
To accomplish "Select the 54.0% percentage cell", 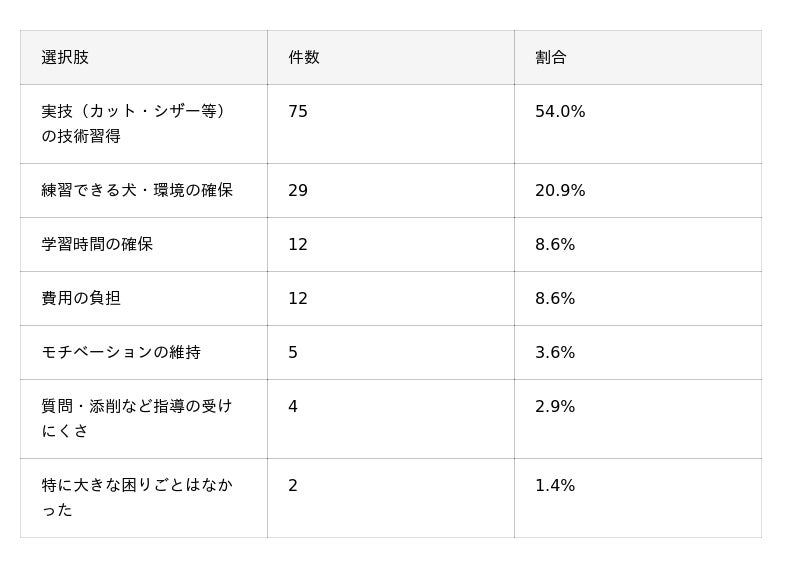I will point(638,124).
